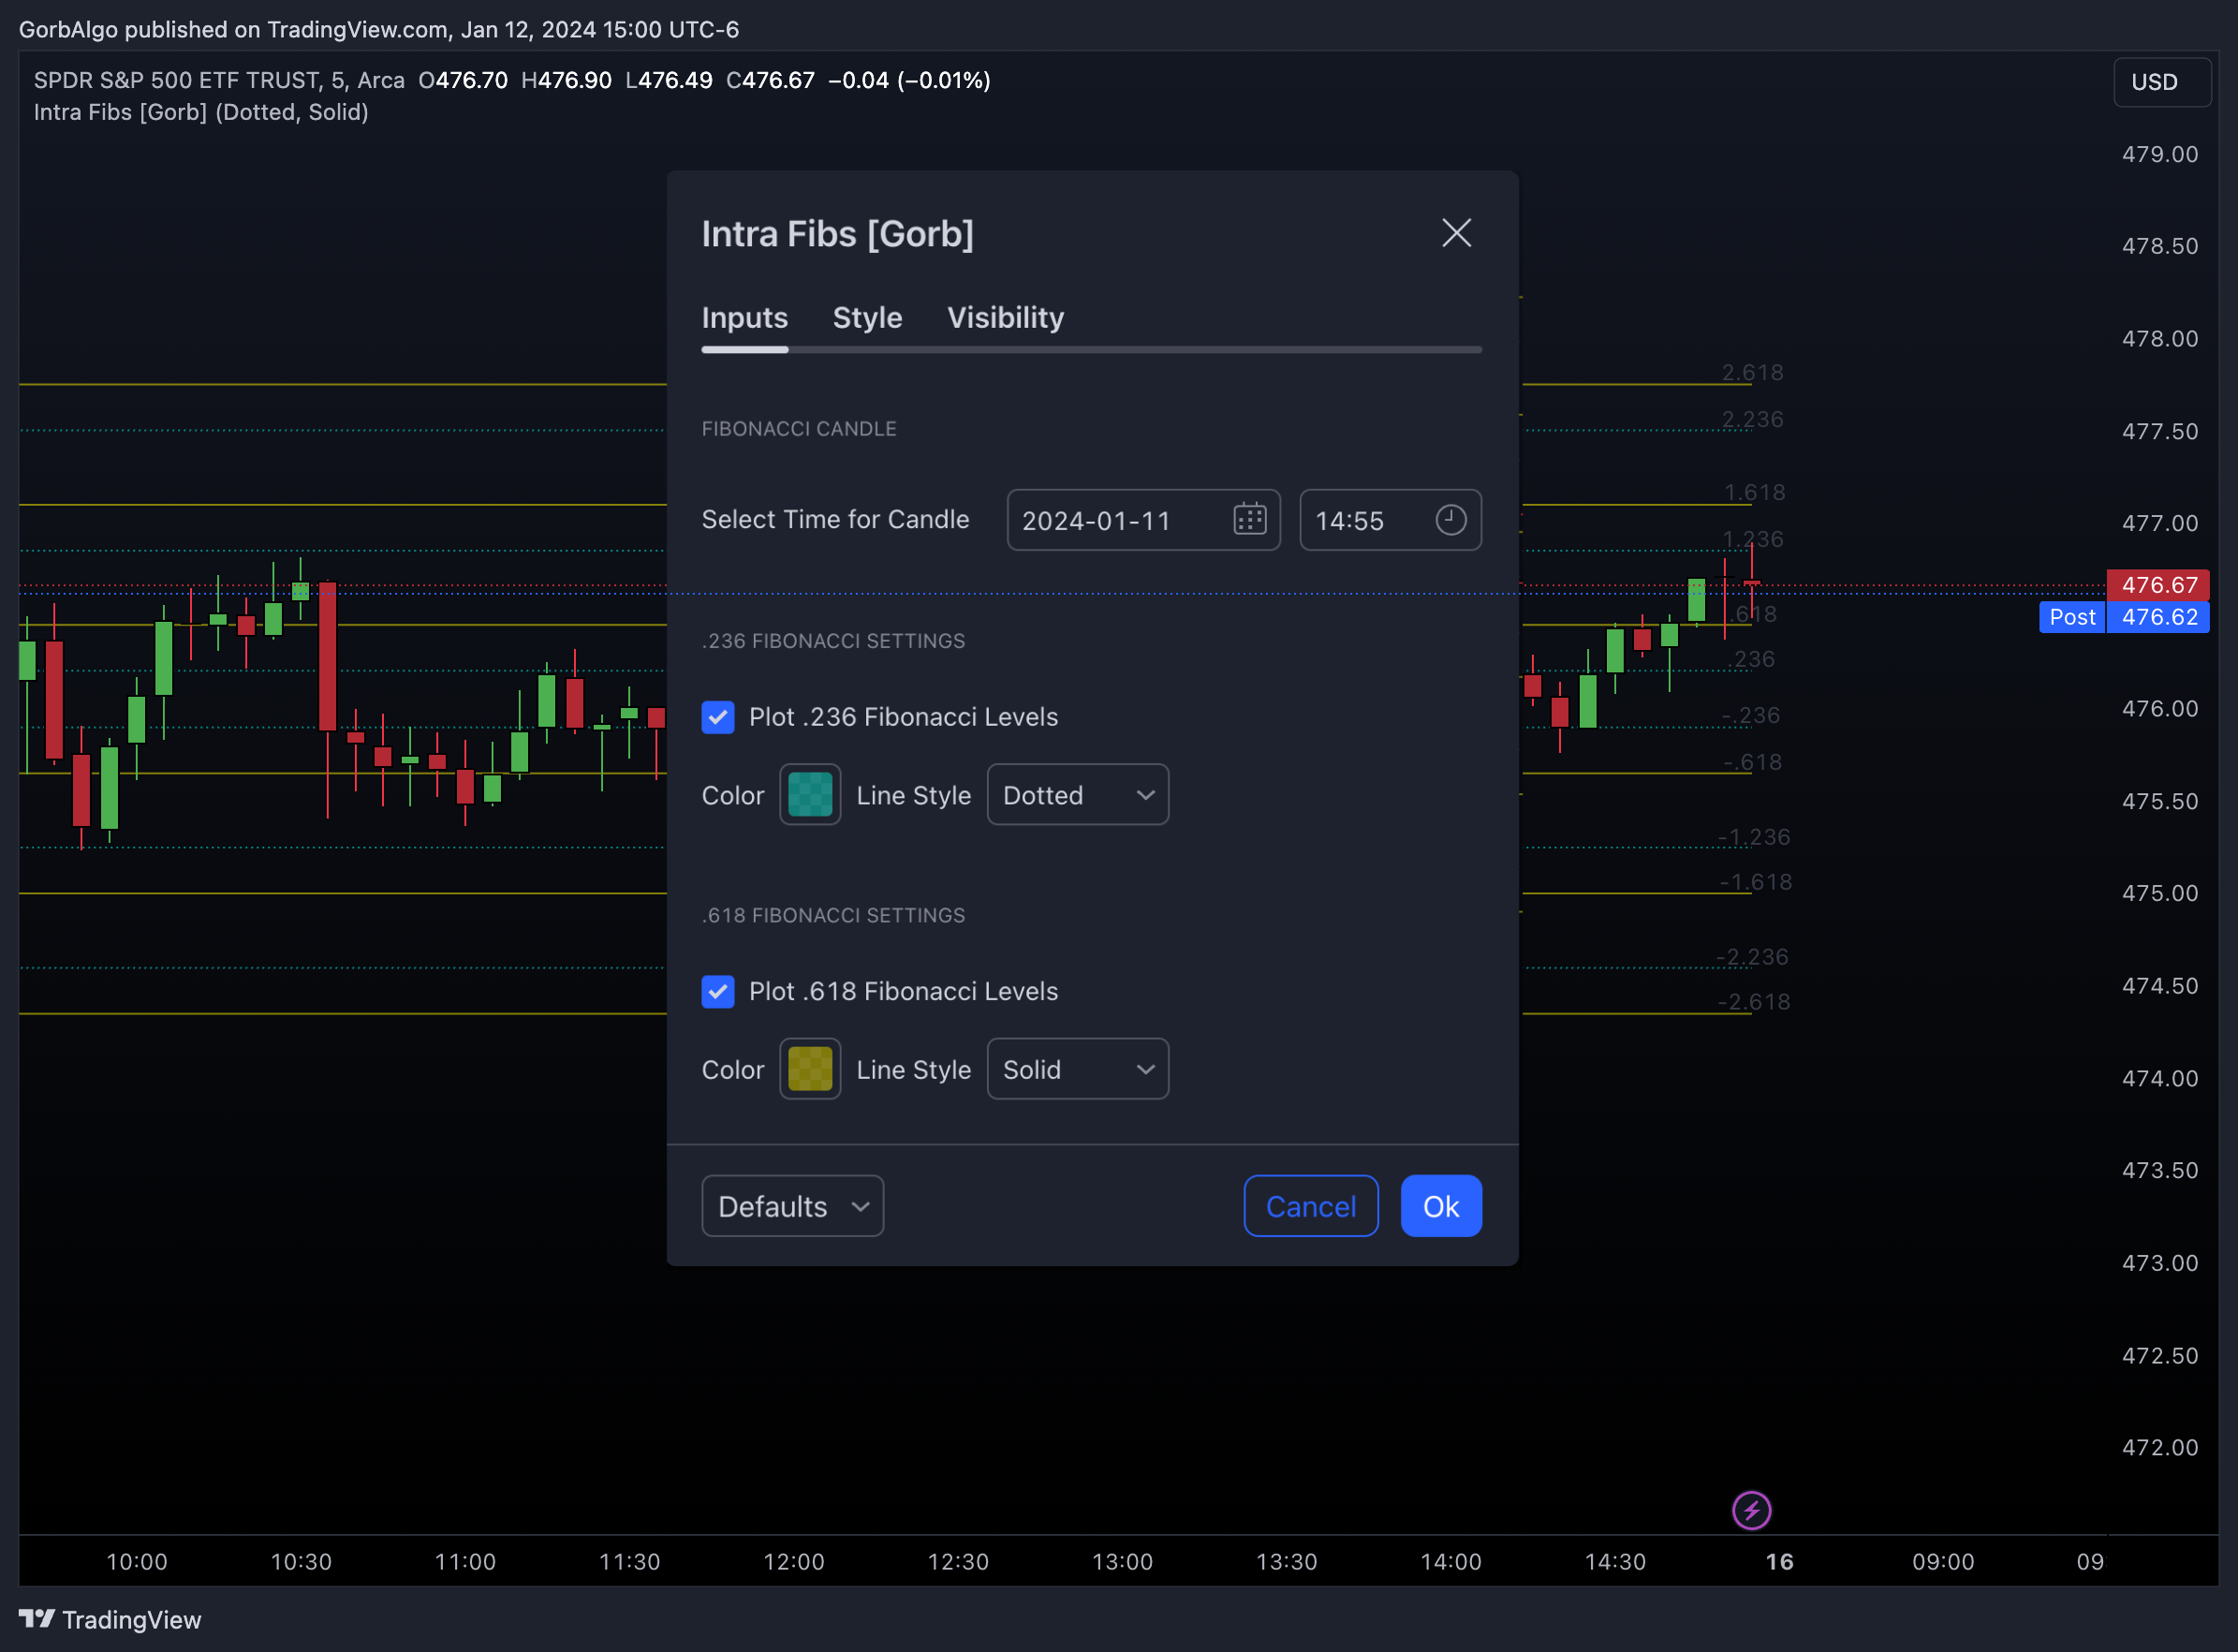
Task: Click the 2.236 Fibonacci level label
Action: point(1752,419)
